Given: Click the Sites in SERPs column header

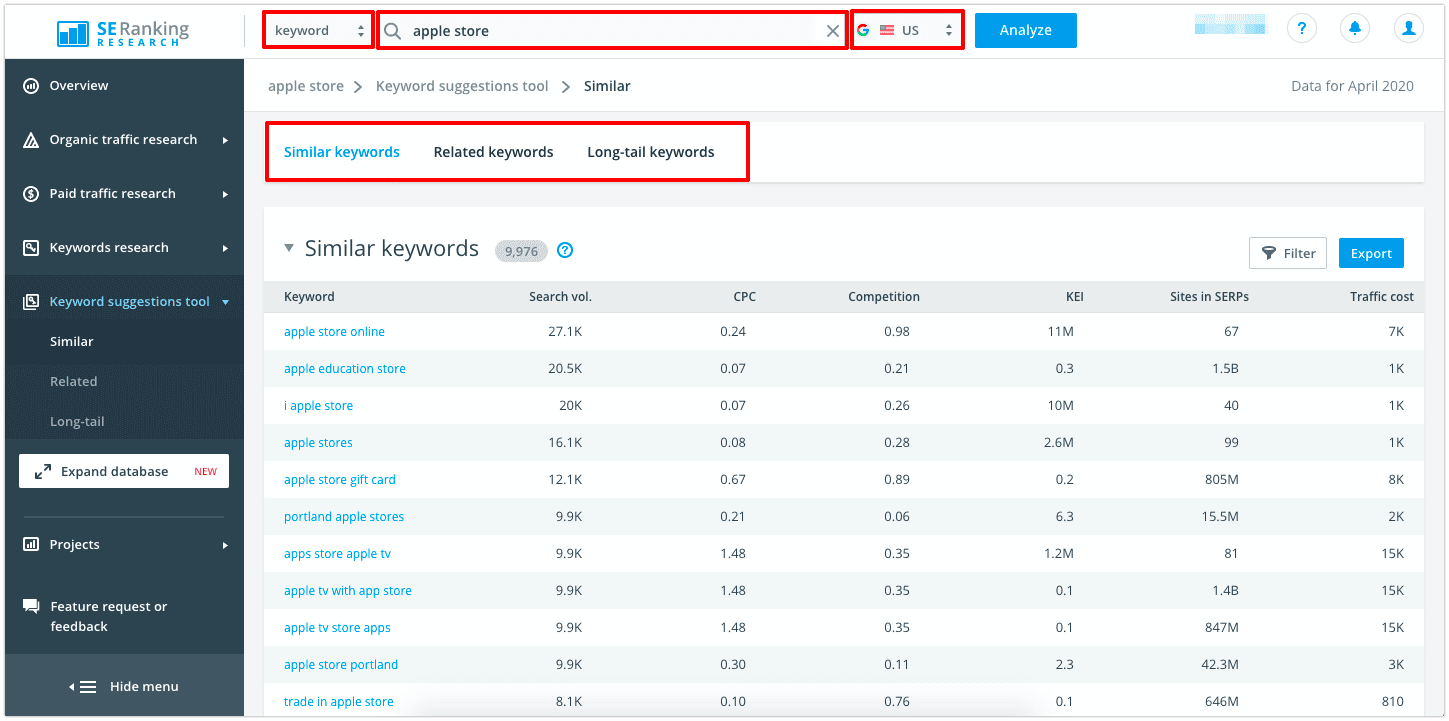Looking at the screenshot, I should (x=1209, y=297).
